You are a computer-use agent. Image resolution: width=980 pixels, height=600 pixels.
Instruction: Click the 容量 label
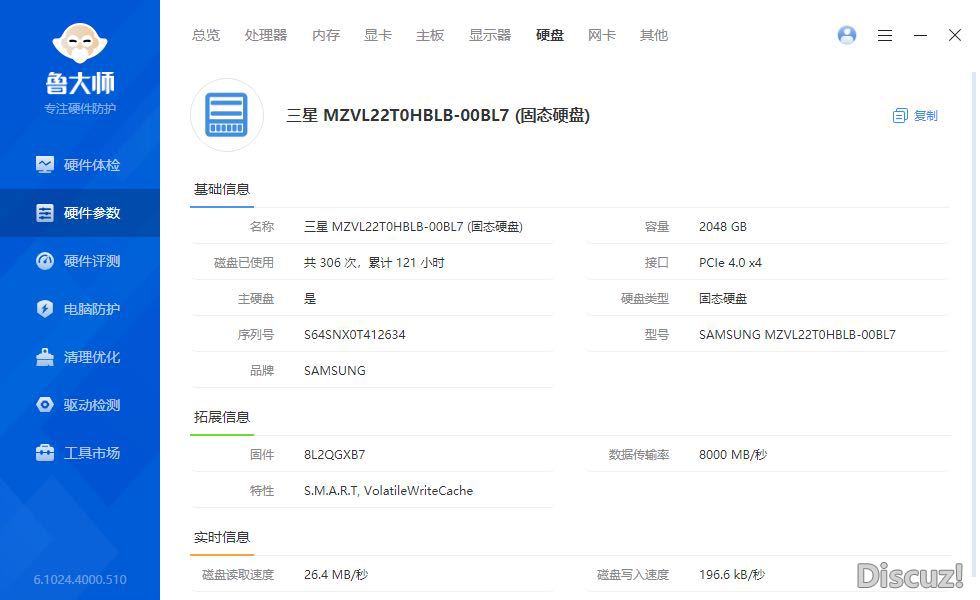click(x=657, y=226)
